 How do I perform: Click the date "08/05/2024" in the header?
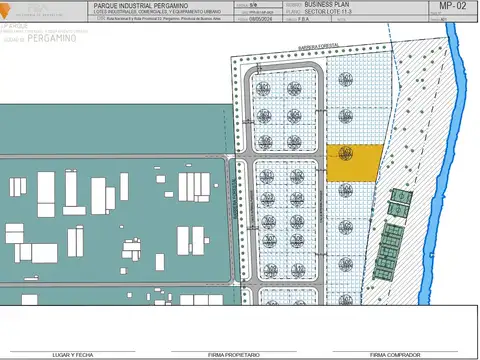tap(261, 19)
